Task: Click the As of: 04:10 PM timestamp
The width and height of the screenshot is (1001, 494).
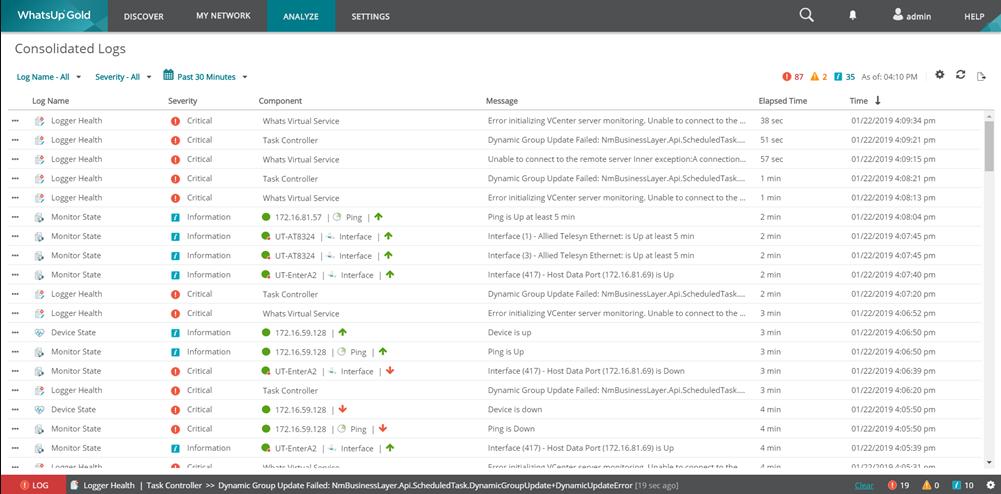Action: (x=889, y=77)
